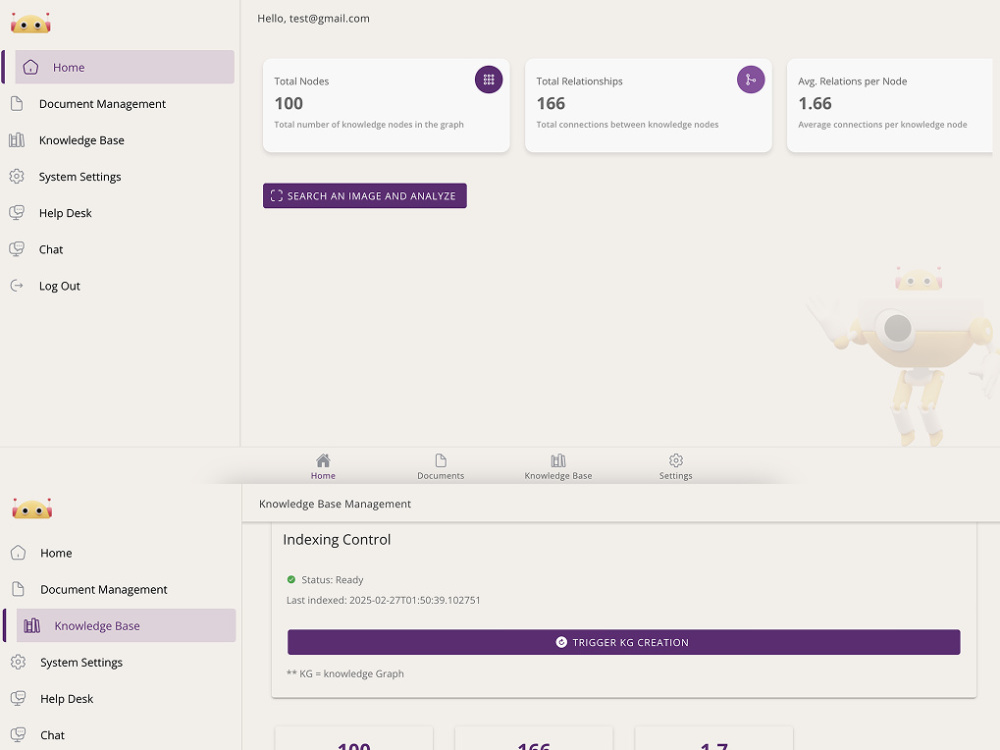The image size is (1000, 750).
Task: Click the Document Management page icon in the upper sidebar
Action: point(17,103)
